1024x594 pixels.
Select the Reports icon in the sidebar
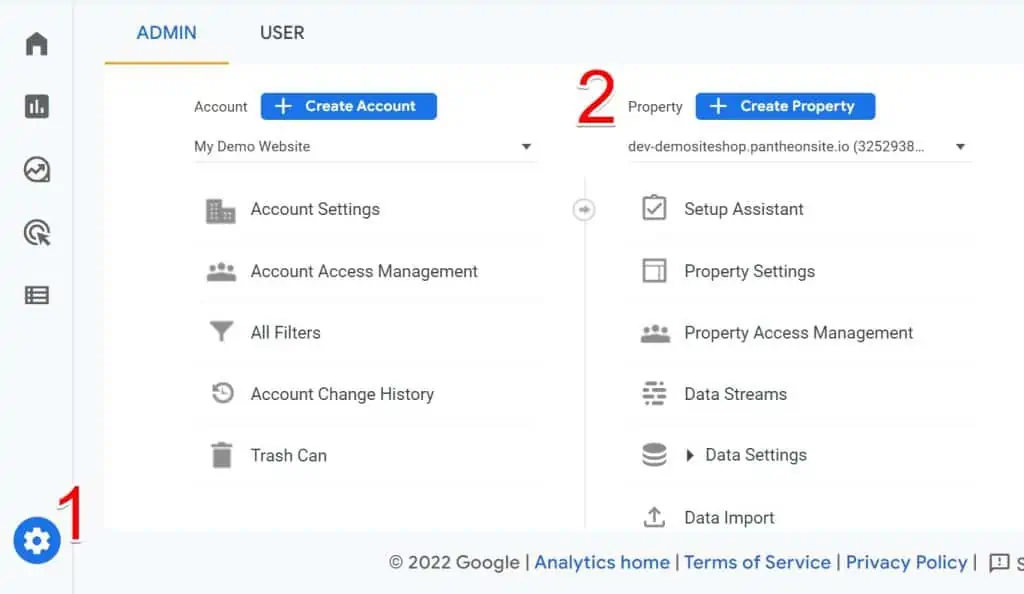pyautogui.click(x=36, y=106)
